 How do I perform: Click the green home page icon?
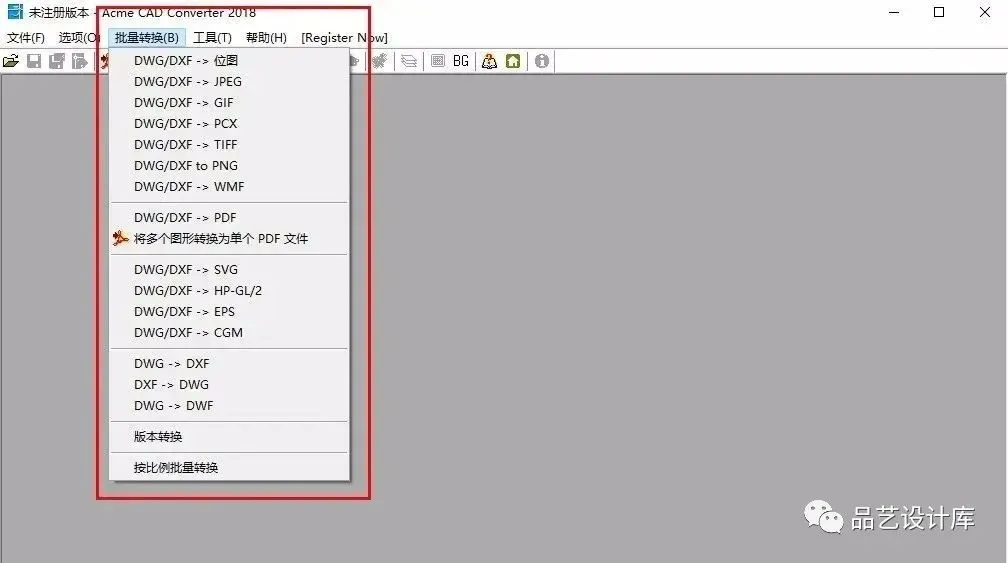click(x=512, y=61)
